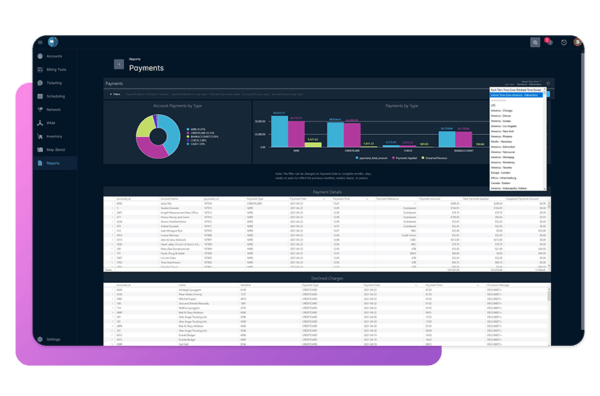
Task: Click the magenta CREDITCARD donut segment
Action: (150, 149)
